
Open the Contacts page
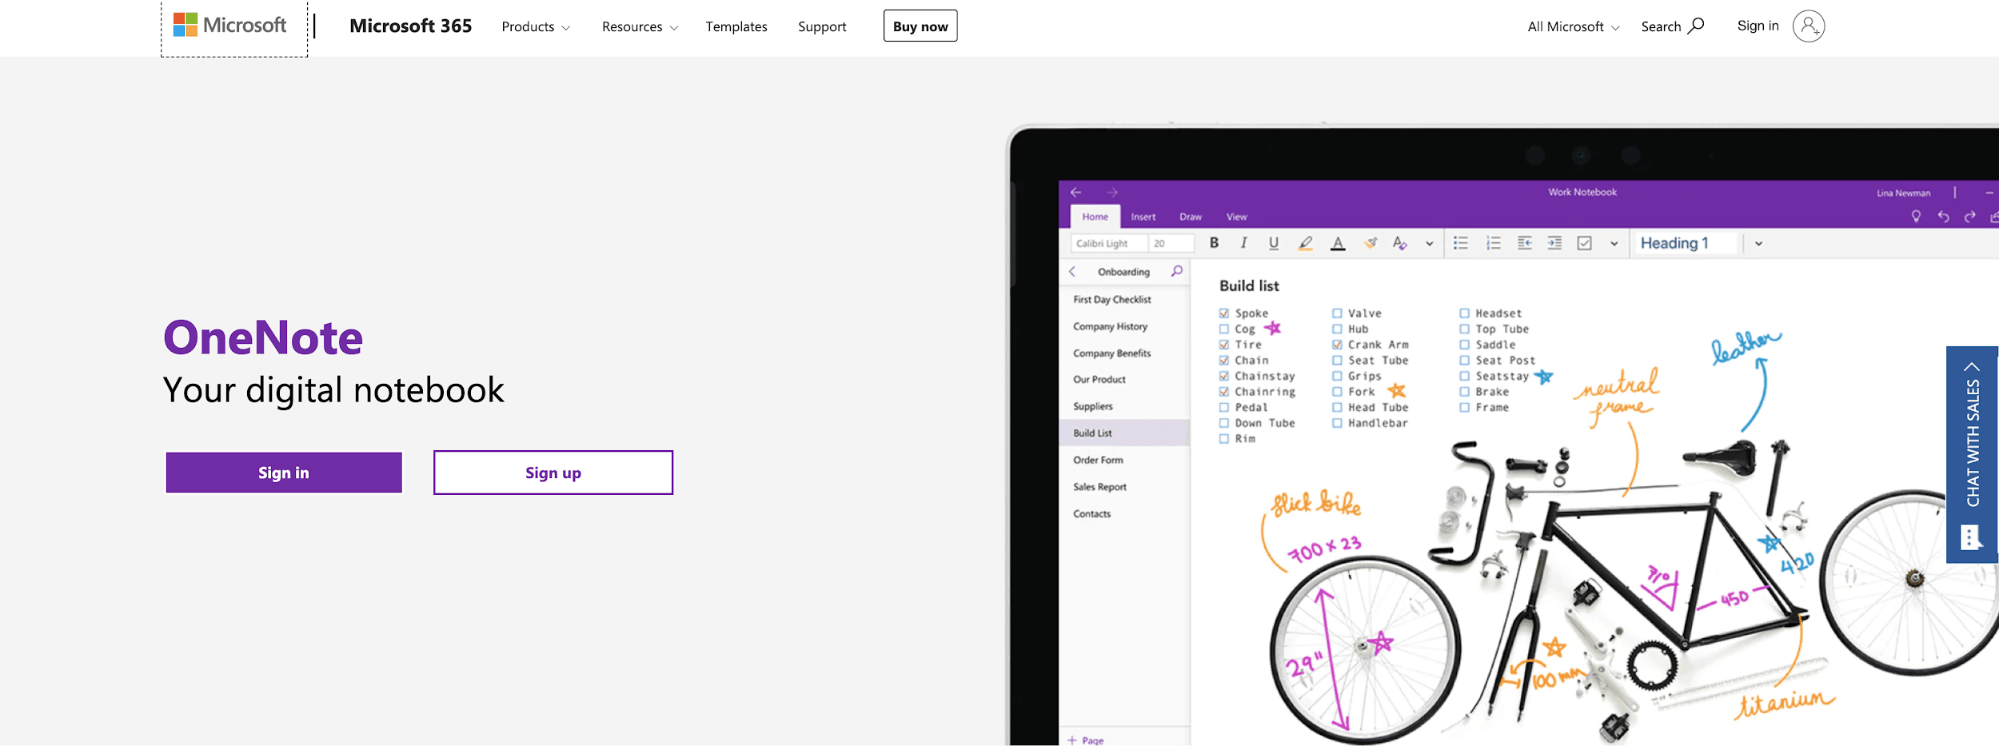pos(1092,514)
